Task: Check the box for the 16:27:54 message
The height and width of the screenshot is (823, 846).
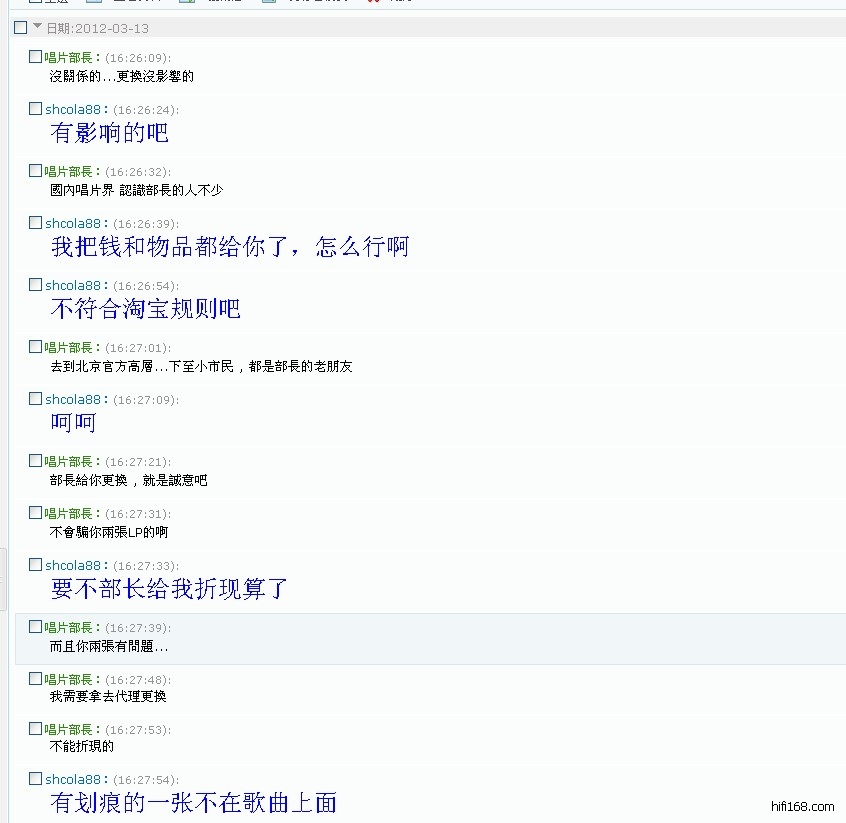Action: [x=36, y=779]
